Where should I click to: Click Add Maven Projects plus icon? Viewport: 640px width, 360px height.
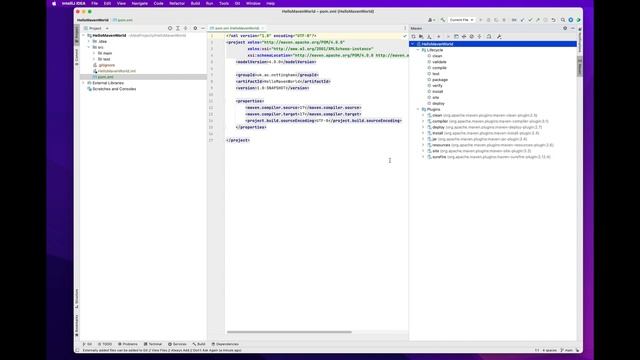click(439, 37)
